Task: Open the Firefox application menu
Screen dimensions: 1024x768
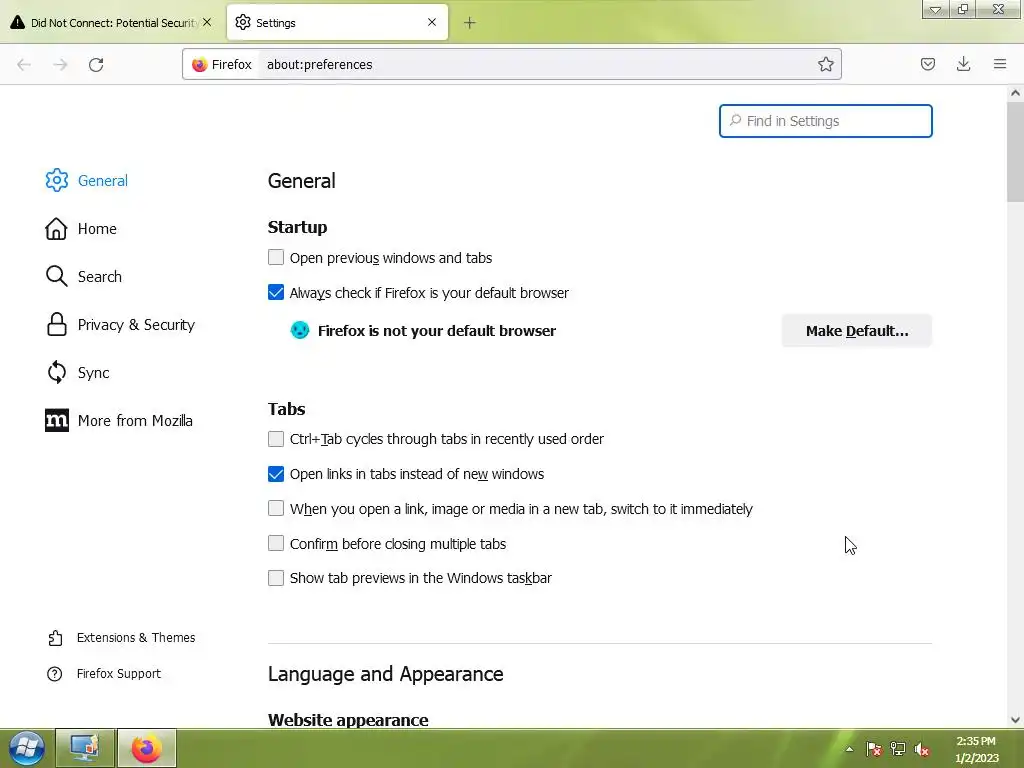Action: click(x=1000, y=64)
